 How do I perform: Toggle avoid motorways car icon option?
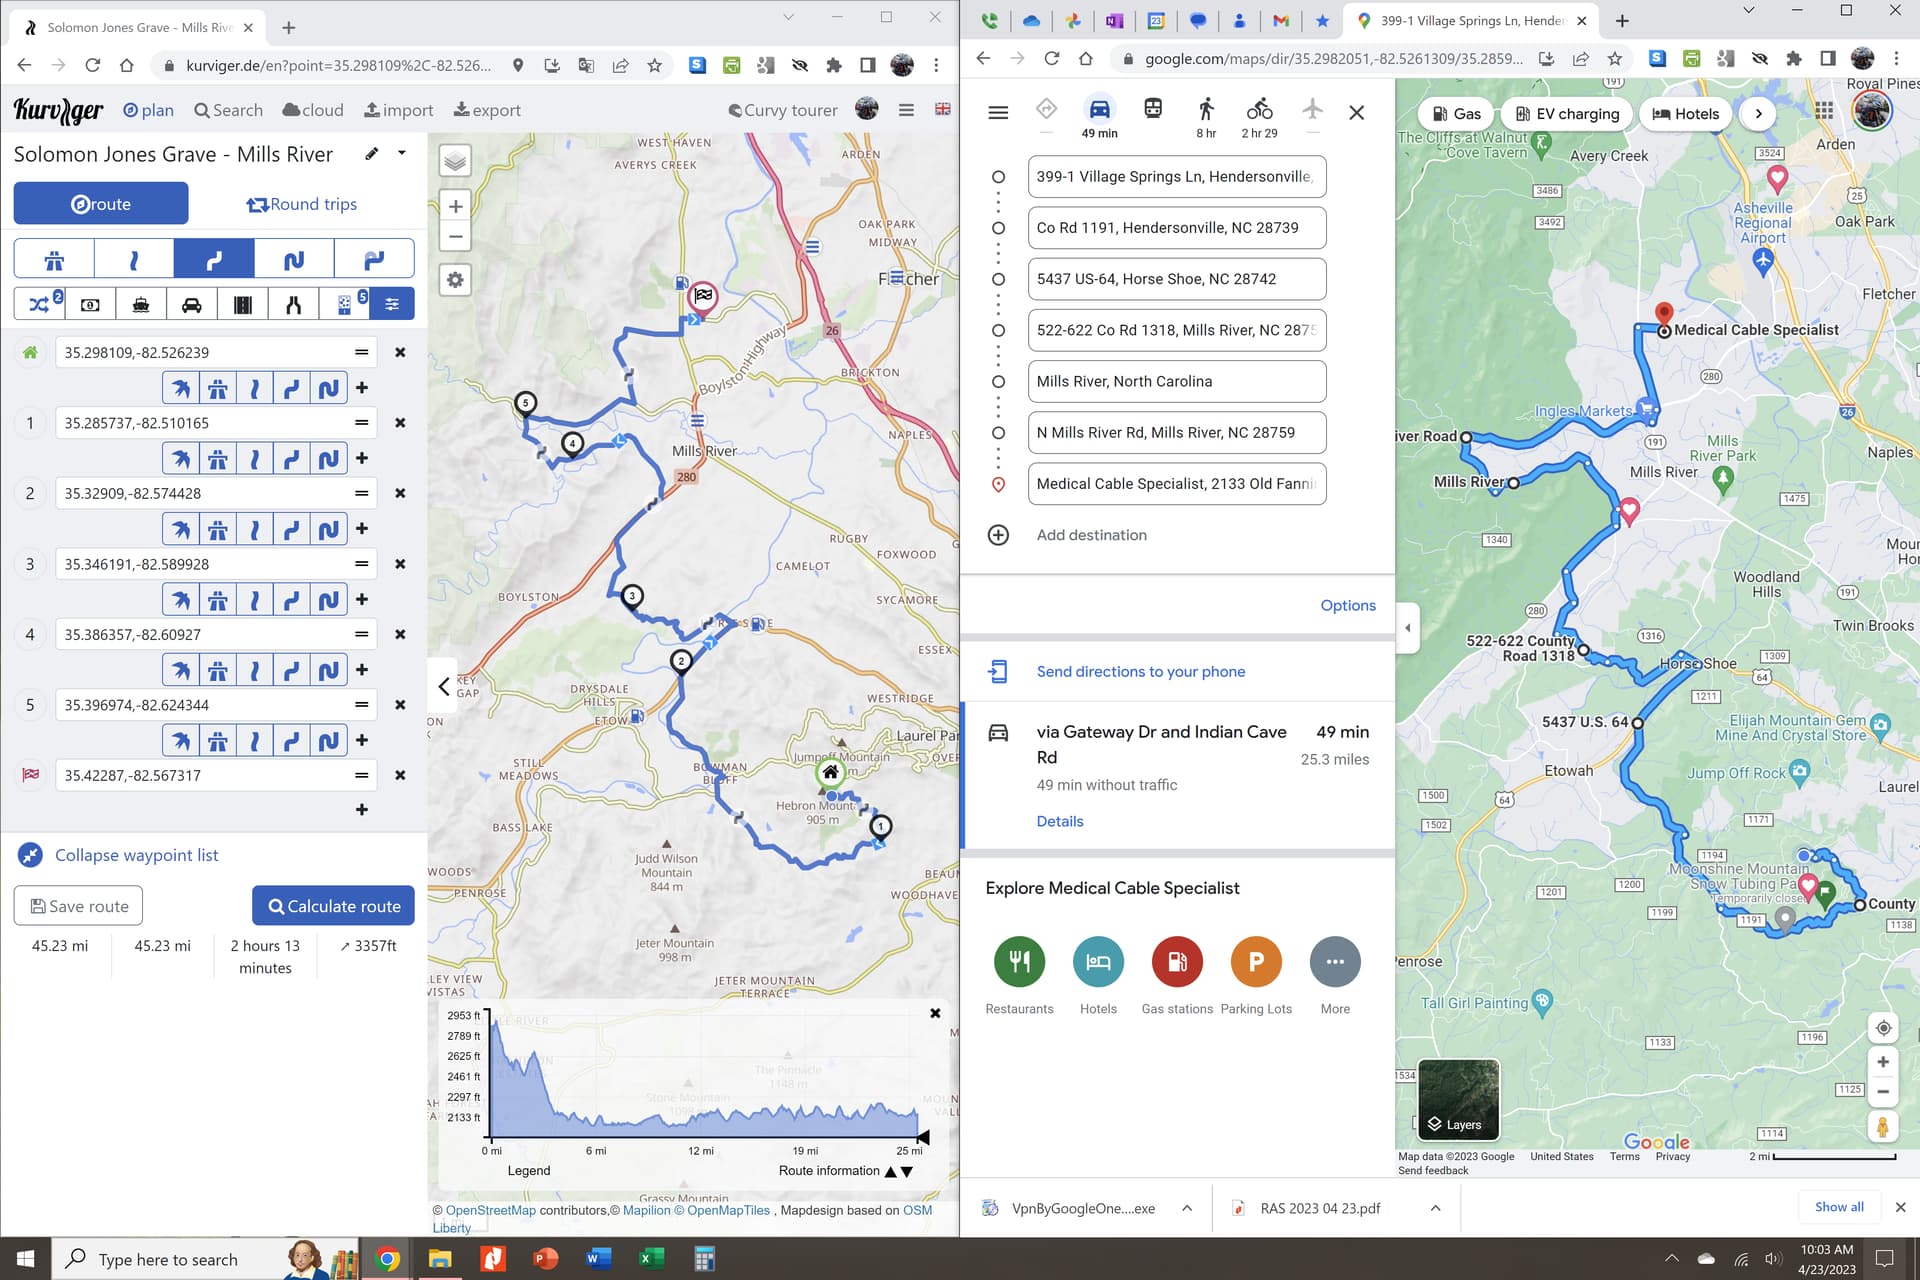(192, 305)
